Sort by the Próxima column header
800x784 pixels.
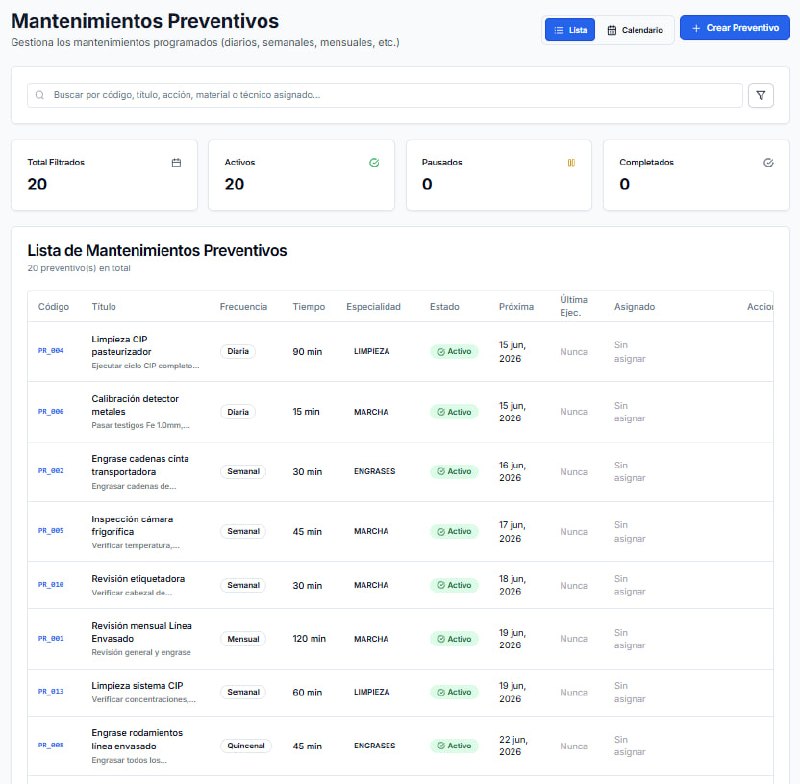coord(516,307)
